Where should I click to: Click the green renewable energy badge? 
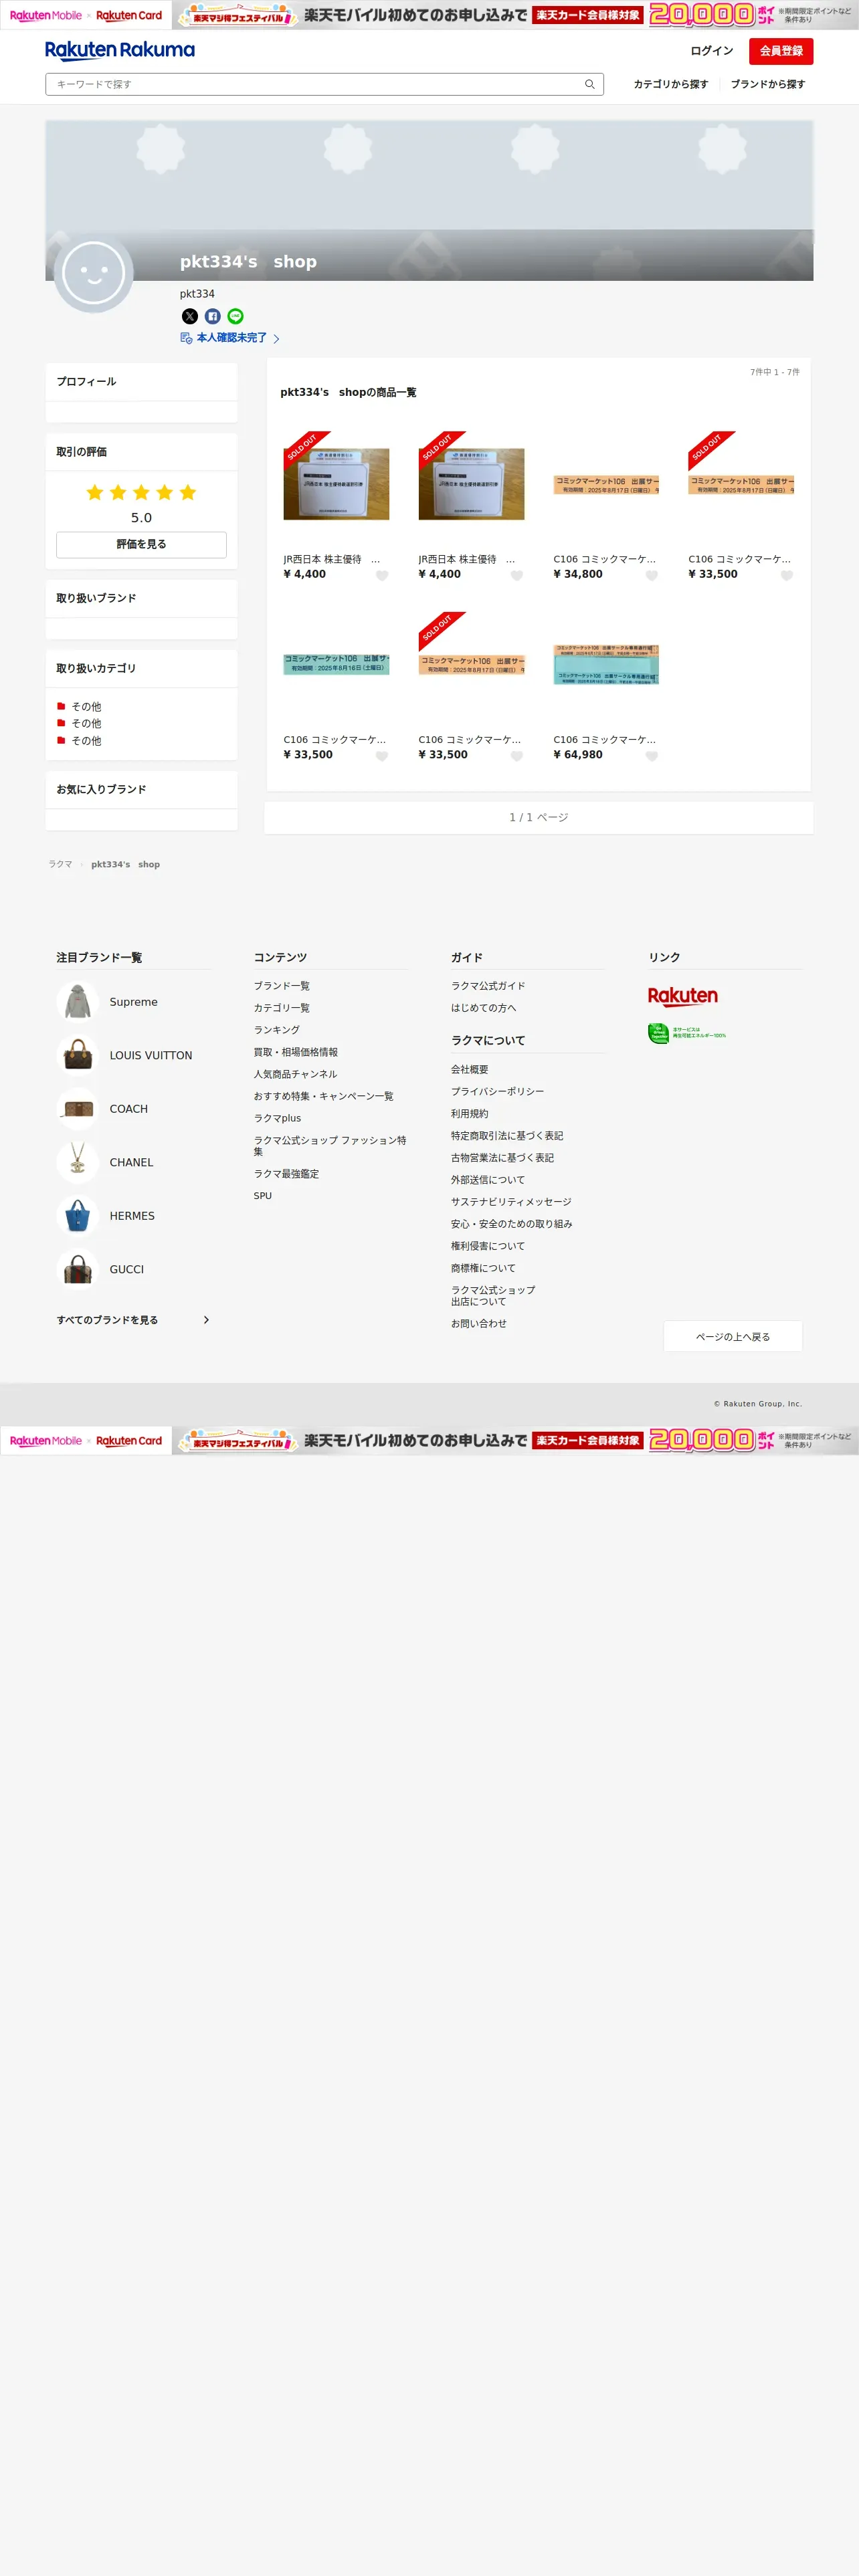(x=687, y=1034)
